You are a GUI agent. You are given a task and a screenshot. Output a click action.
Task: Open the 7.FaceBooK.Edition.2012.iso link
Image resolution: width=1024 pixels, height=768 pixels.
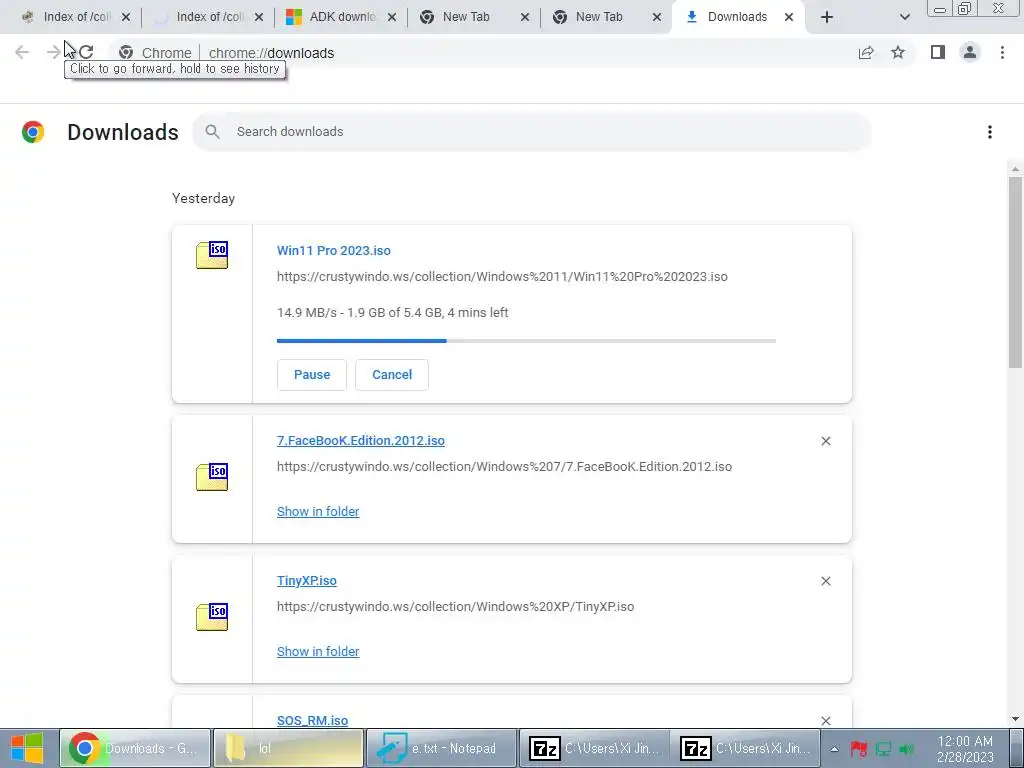360,441
